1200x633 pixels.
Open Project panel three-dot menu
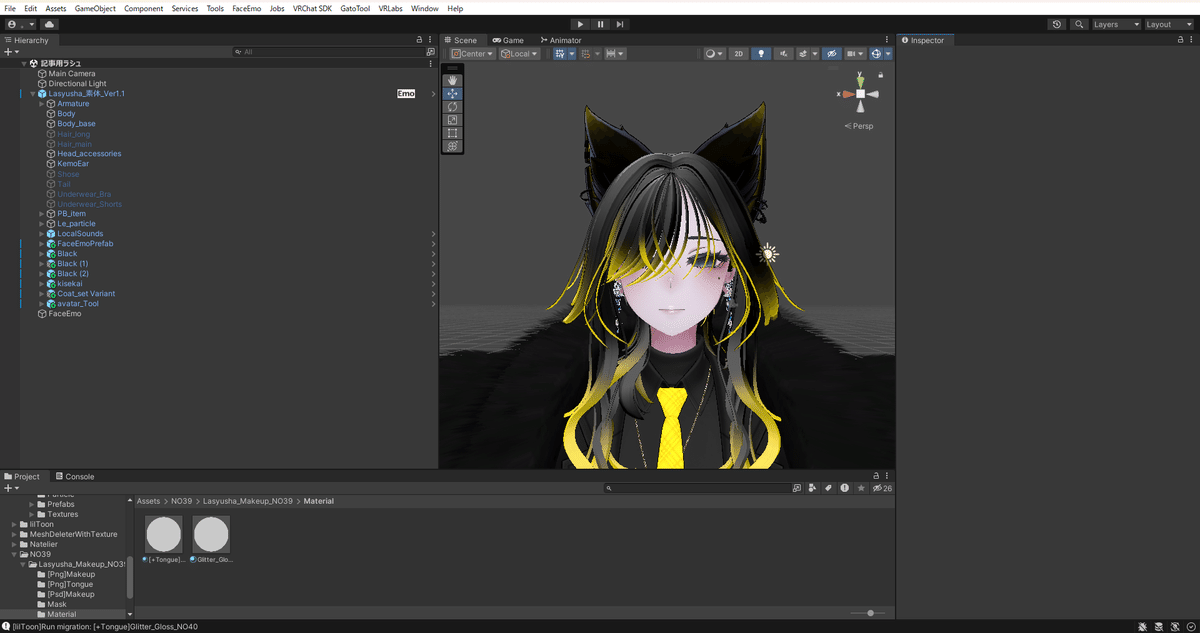coord(888,477)
